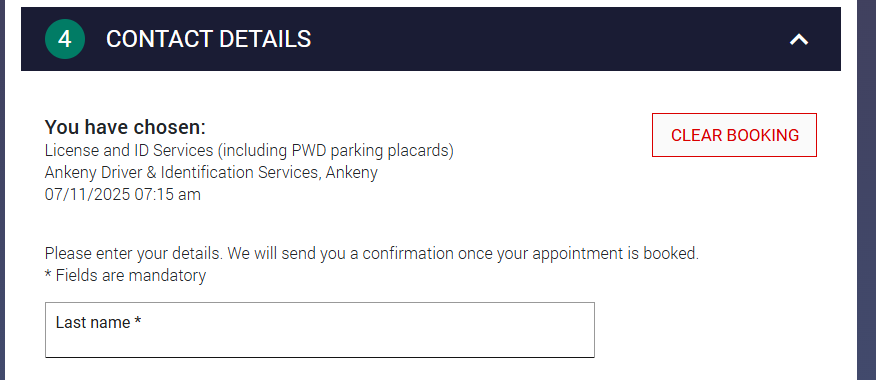Click the 'Last name *' field label
876x380 pixels.
[x=98, y=322]
